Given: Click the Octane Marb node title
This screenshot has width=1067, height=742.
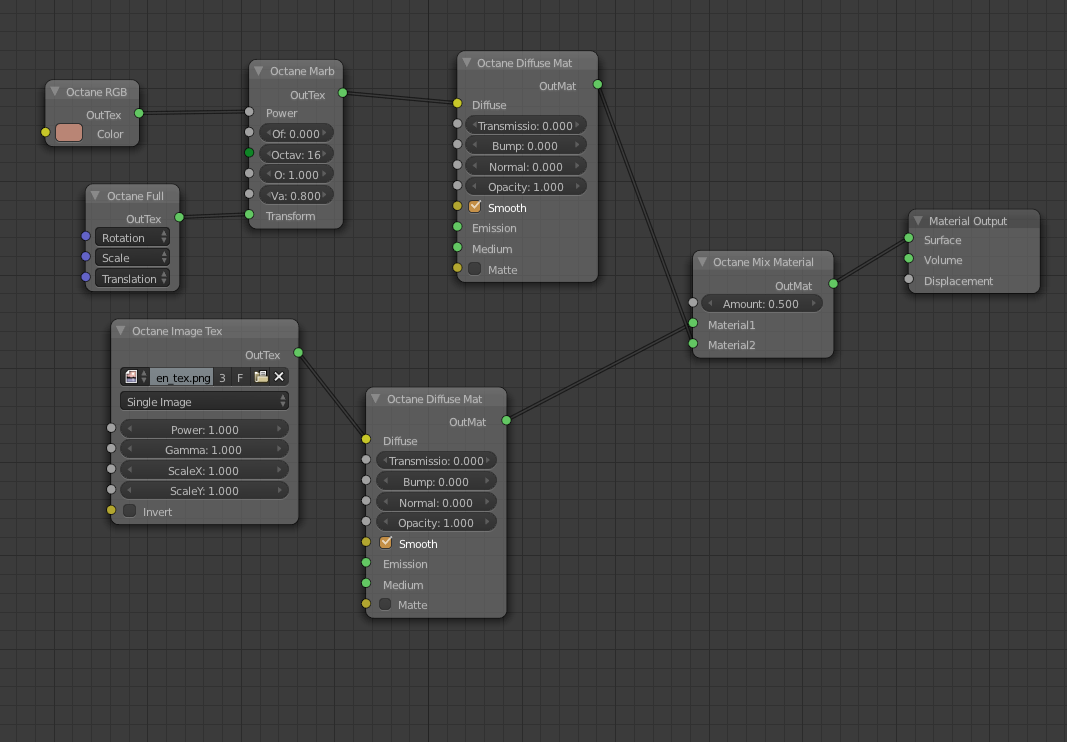Looking at the screenshot, I should tap(302, 71).
